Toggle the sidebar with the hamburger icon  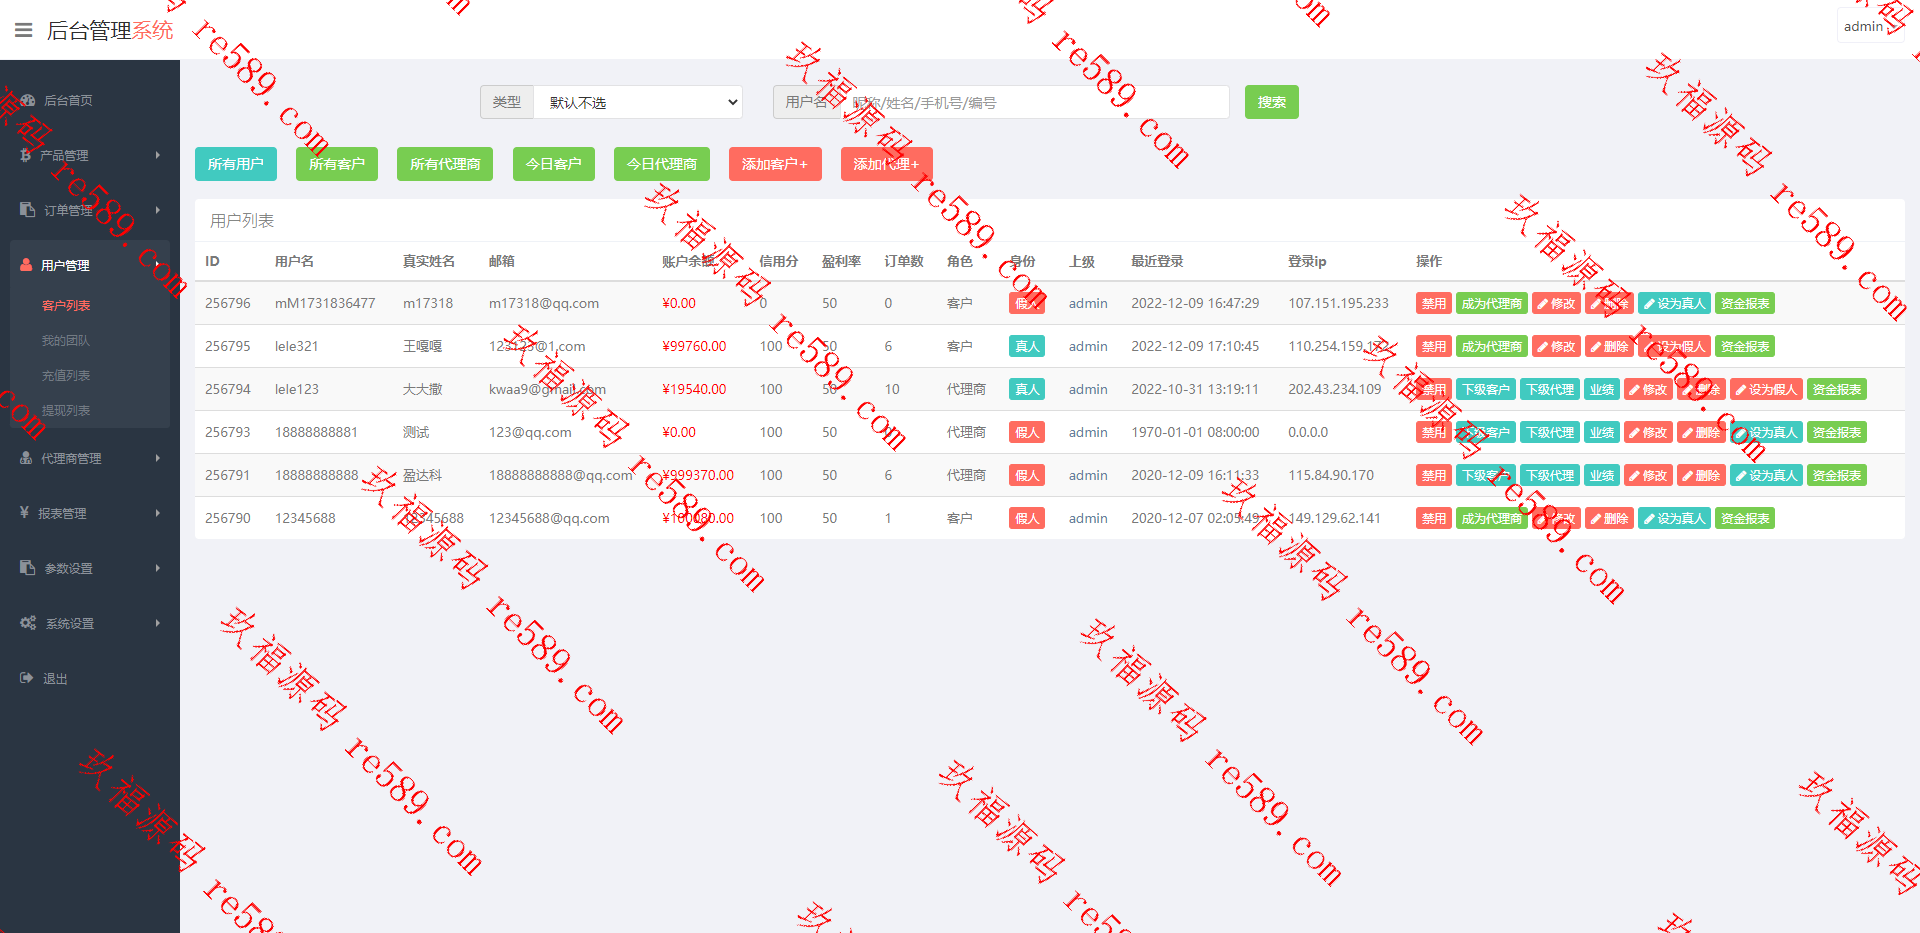(24, 30)
